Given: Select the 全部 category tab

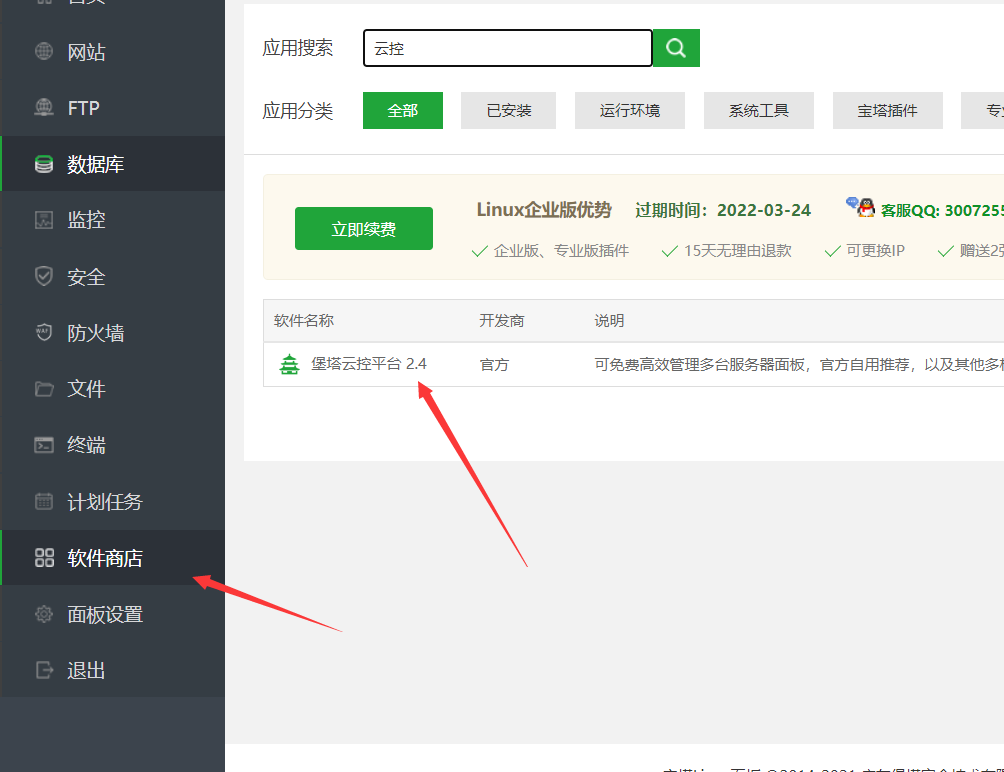Looking at the screenshot, I should point(403,111).
